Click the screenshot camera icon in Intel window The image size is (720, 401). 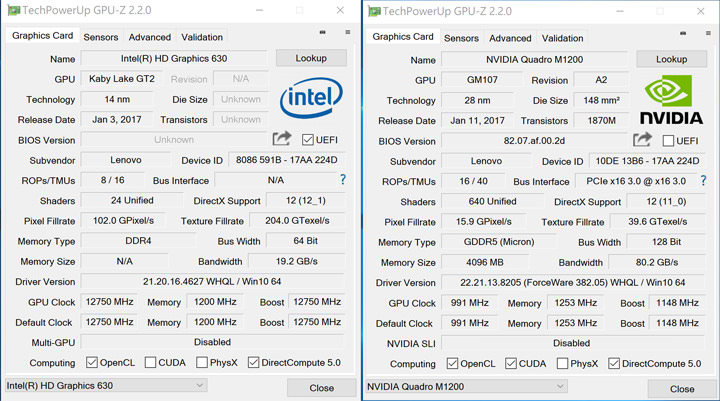tap(322, 33)
